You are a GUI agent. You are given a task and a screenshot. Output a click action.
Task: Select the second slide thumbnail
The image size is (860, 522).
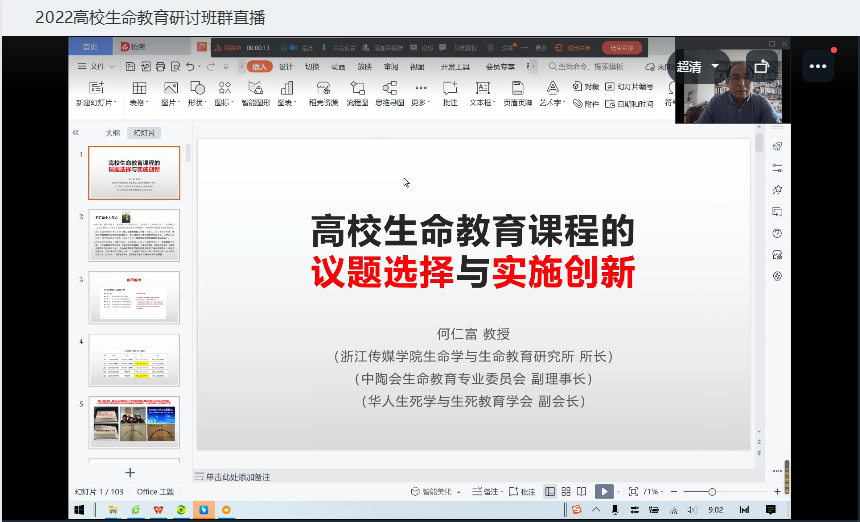134,235
